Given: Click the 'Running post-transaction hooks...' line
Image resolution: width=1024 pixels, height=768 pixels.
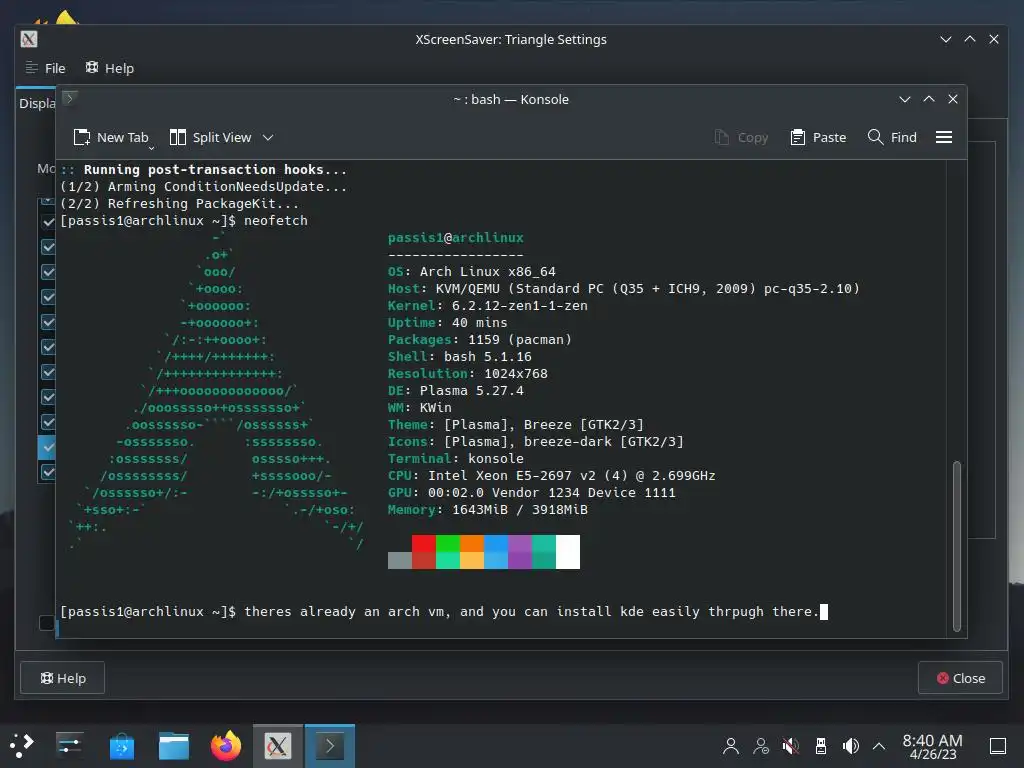Looking at the screenshot, I should 203,170.
